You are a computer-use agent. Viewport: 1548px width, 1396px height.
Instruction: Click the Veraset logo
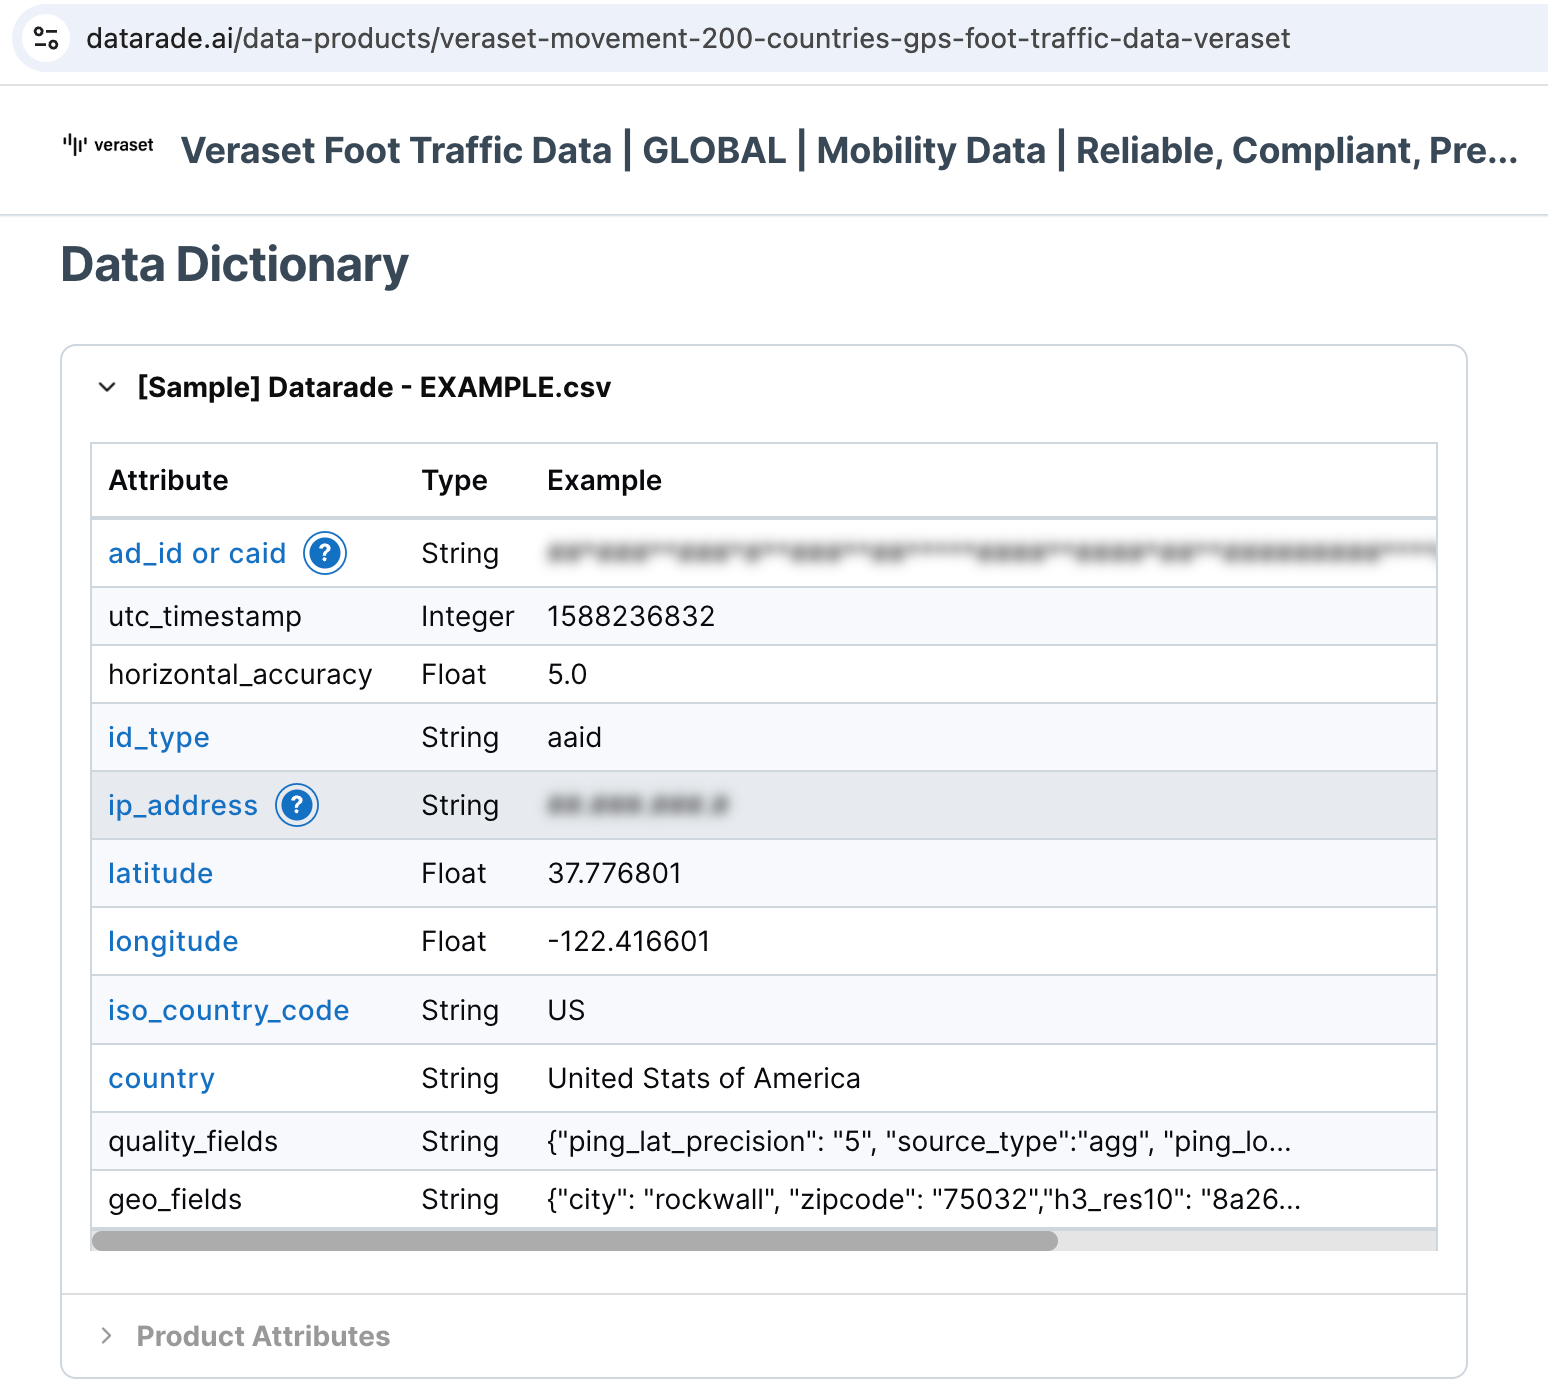108,146
